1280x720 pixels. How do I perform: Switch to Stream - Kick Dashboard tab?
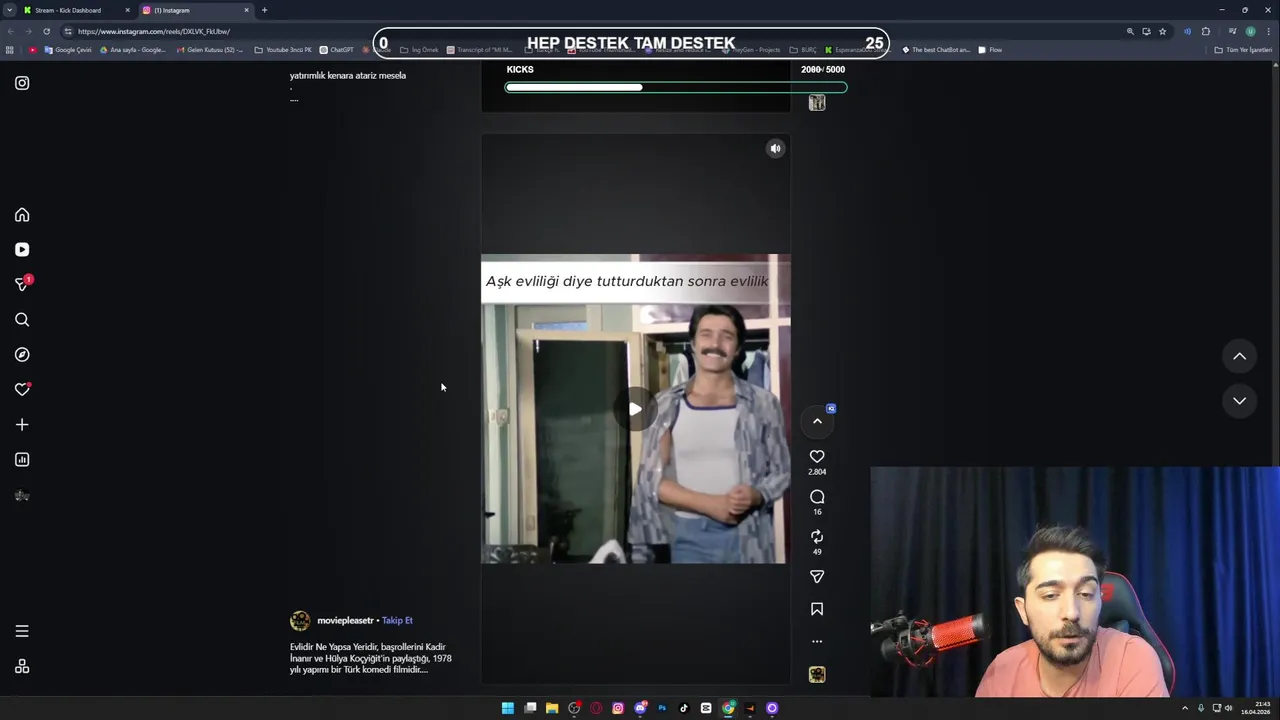[x=75, y=10]
